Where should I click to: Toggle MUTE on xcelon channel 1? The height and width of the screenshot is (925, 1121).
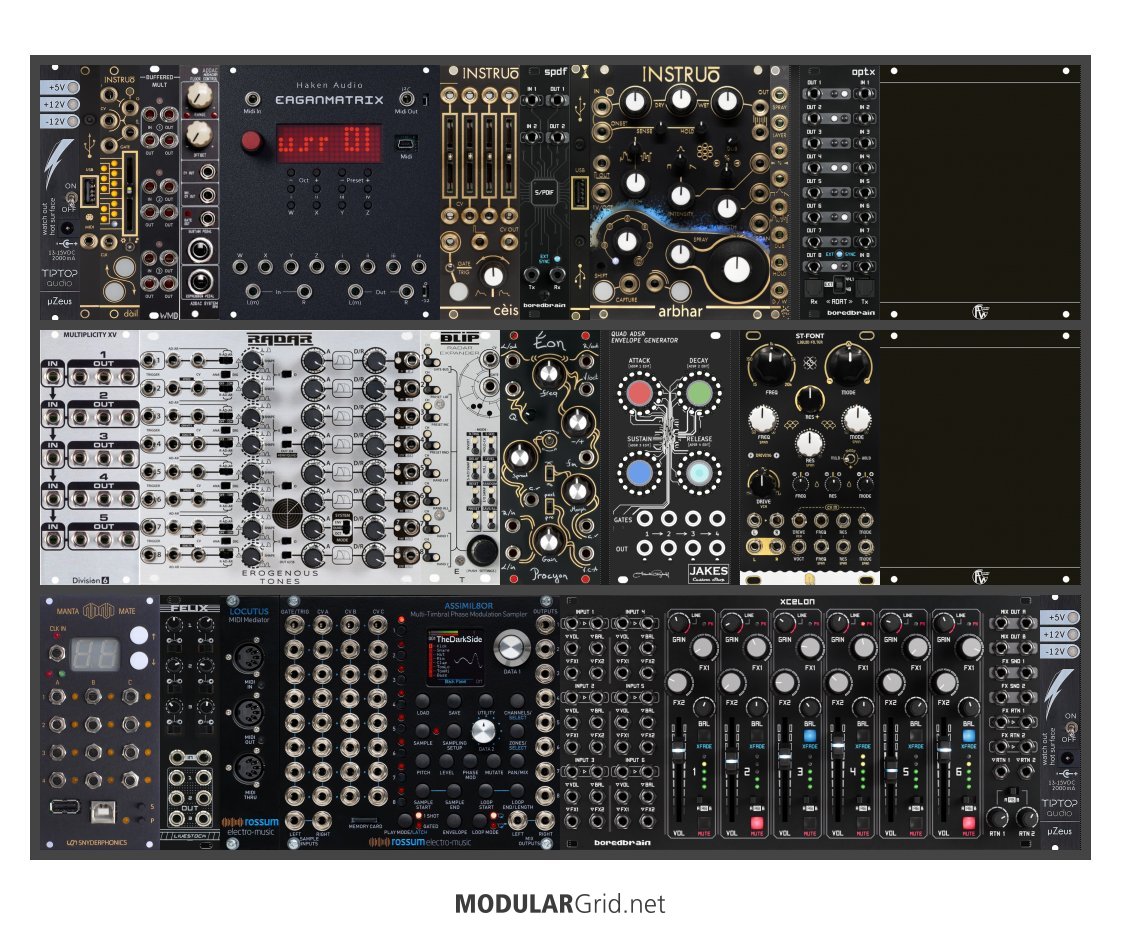703,823
